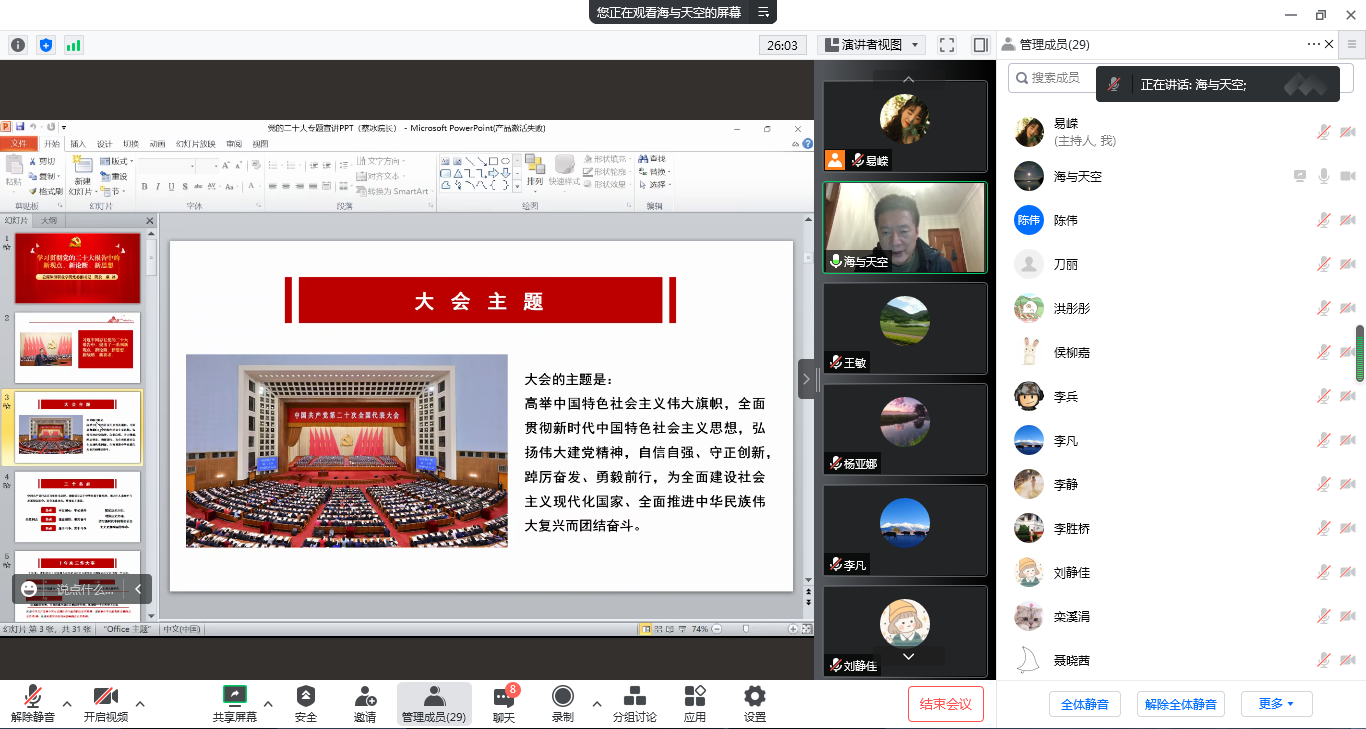Switch to 动画 tab in shared PowerPoint
This screenshot has width=1366, height=729.
157,143
